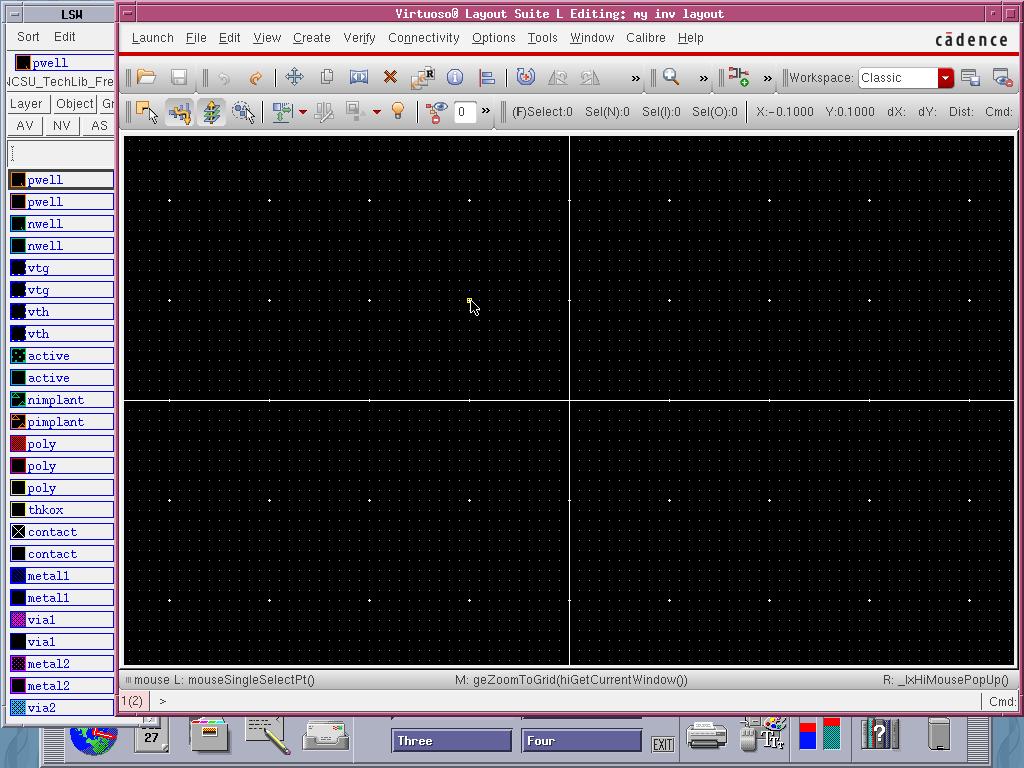Click the Rotate icon

[x=526, y=77]
